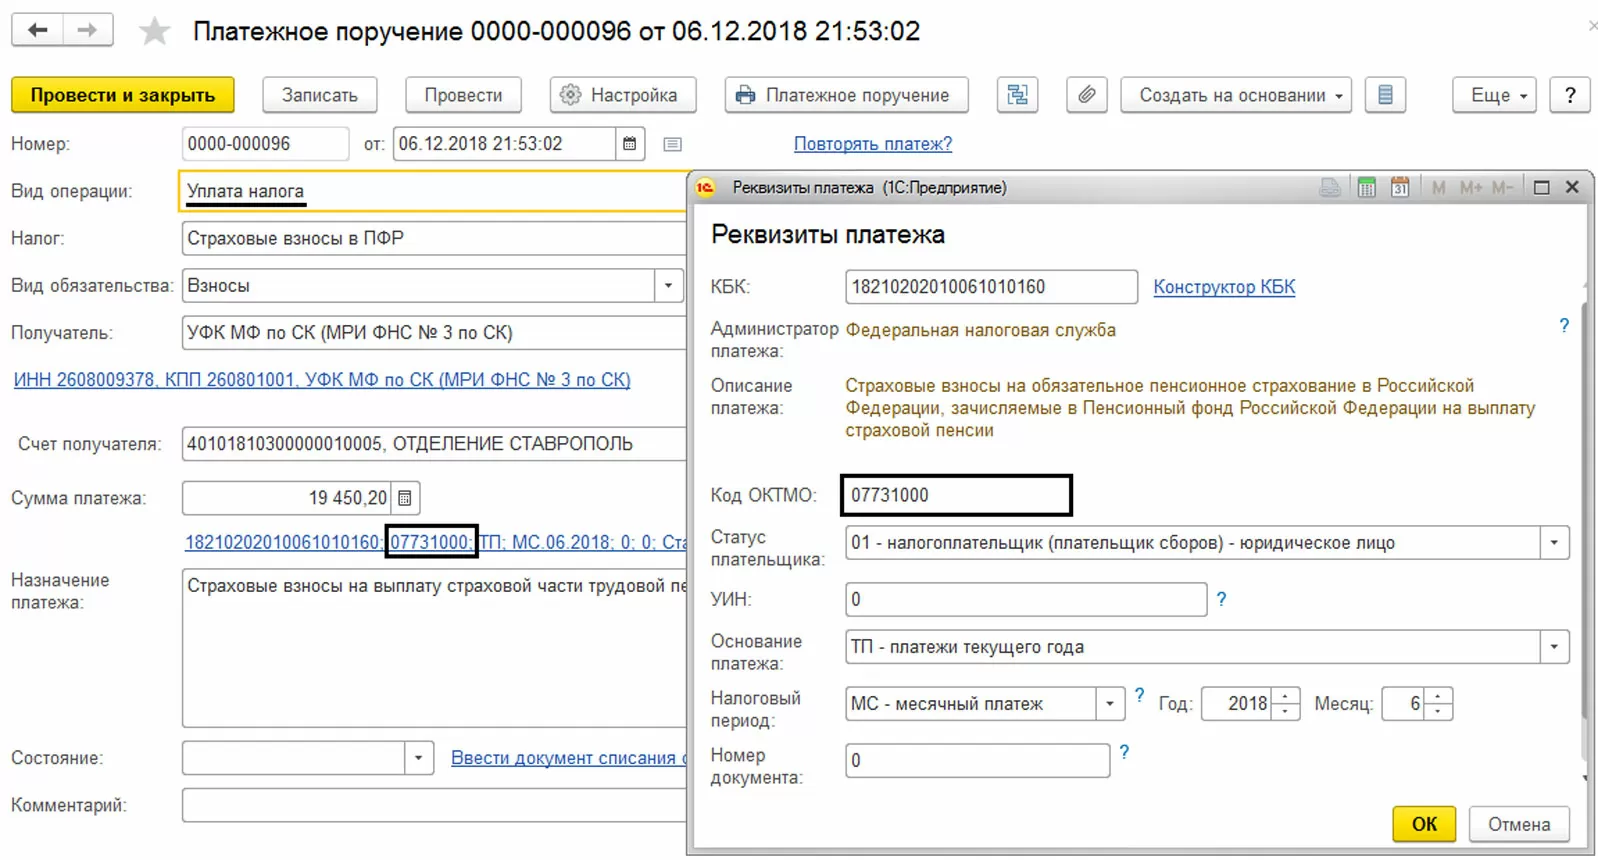Click the help question mark next to Администратор платежа
This screenshot has width=1598, height=860.
pyautogui.click(x=1564, y=325)
